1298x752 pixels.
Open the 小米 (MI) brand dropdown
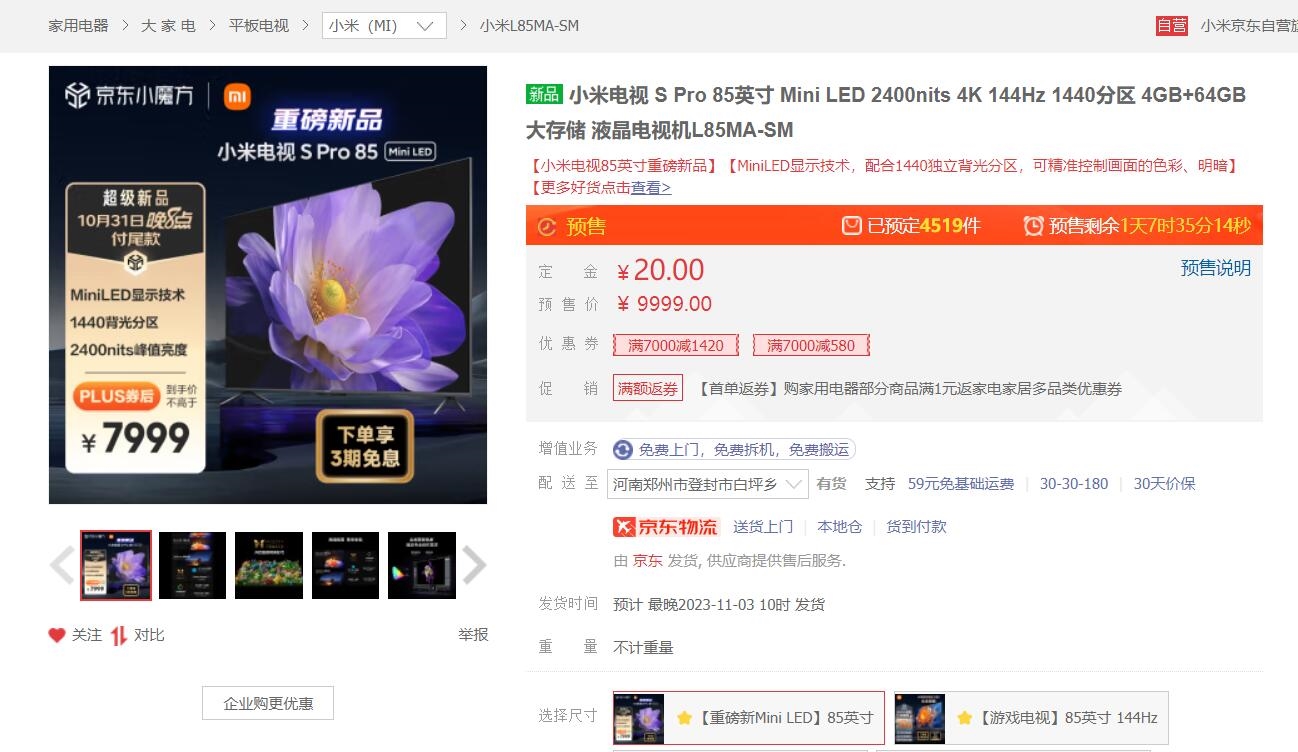(x=384, y=26)
